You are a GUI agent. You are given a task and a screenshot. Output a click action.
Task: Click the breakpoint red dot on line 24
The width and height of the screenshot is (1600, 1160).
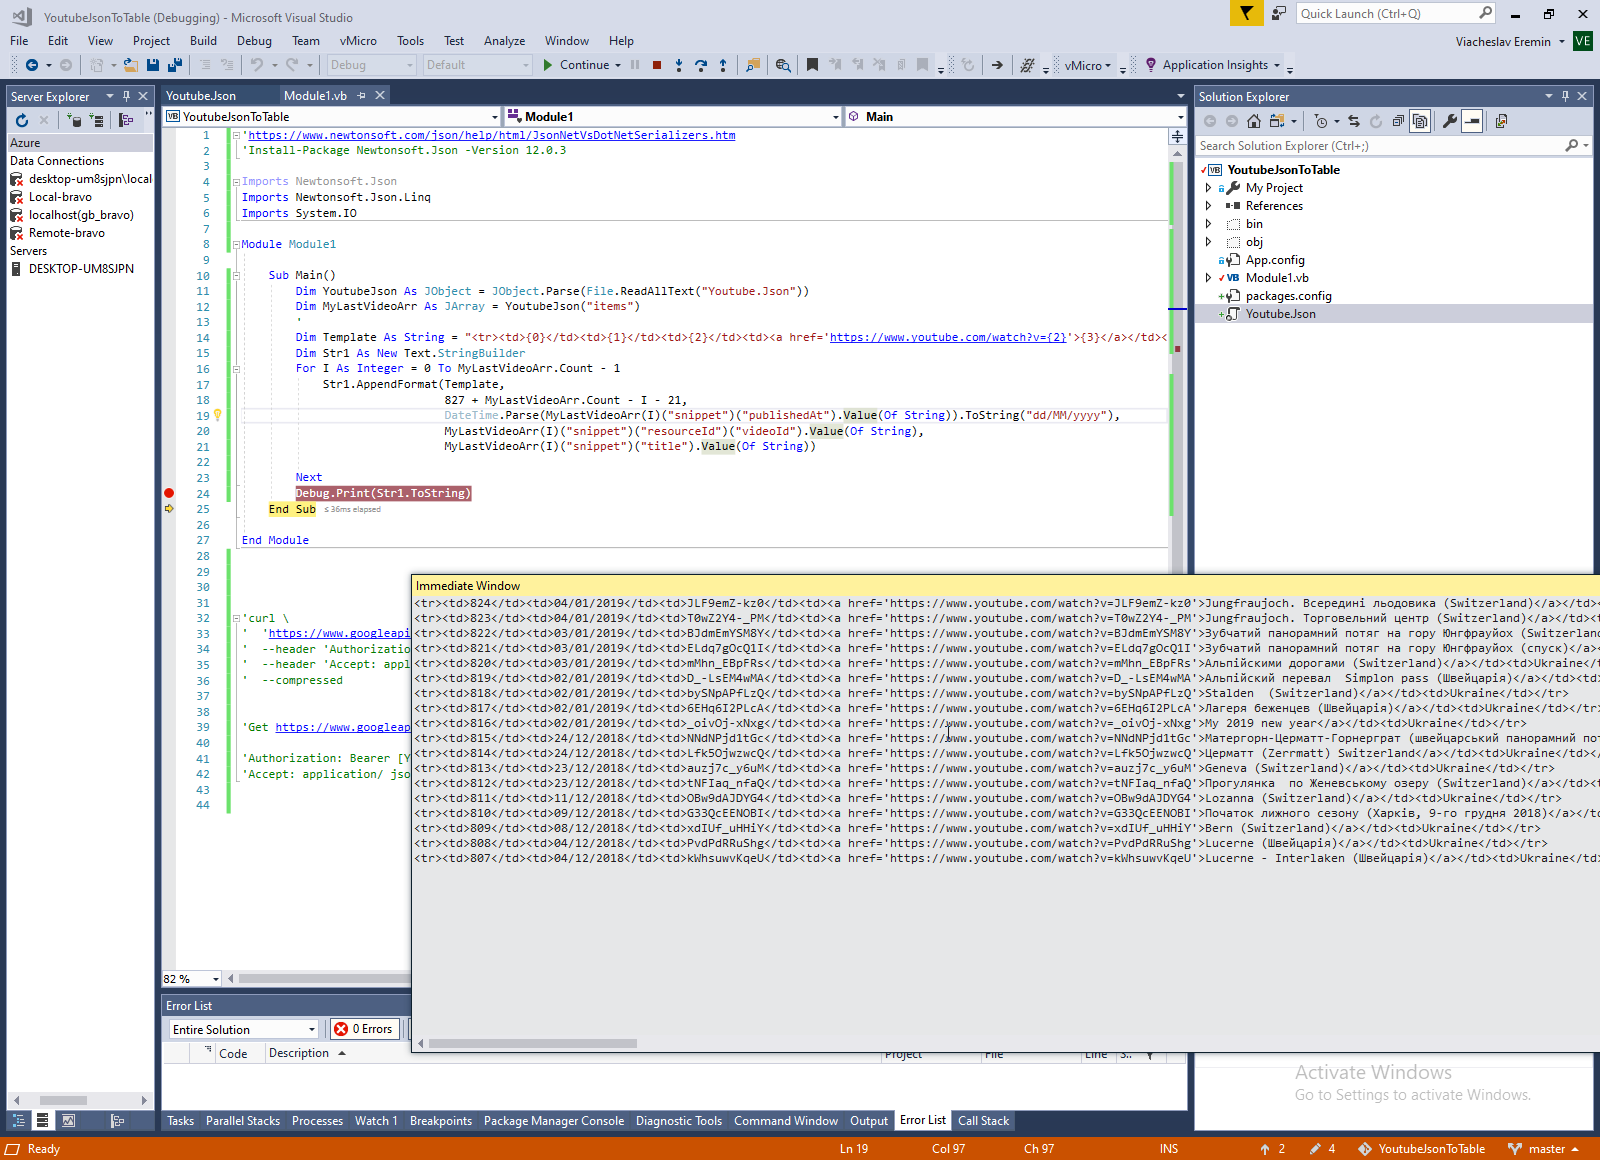coord(169,493)
